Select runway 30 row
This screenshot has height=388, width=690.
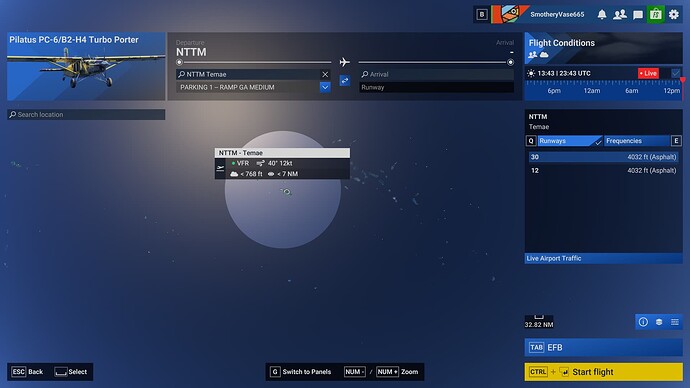(603, 157)
